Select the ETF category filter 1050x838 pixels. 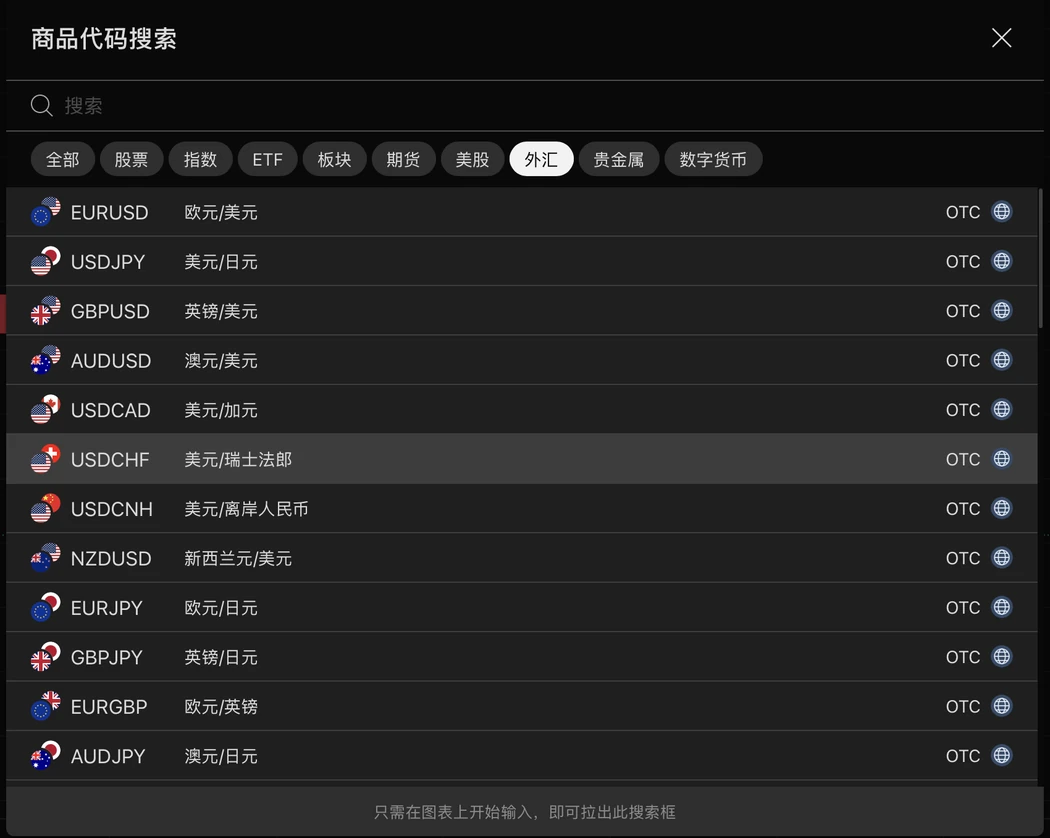coord(267,159)
